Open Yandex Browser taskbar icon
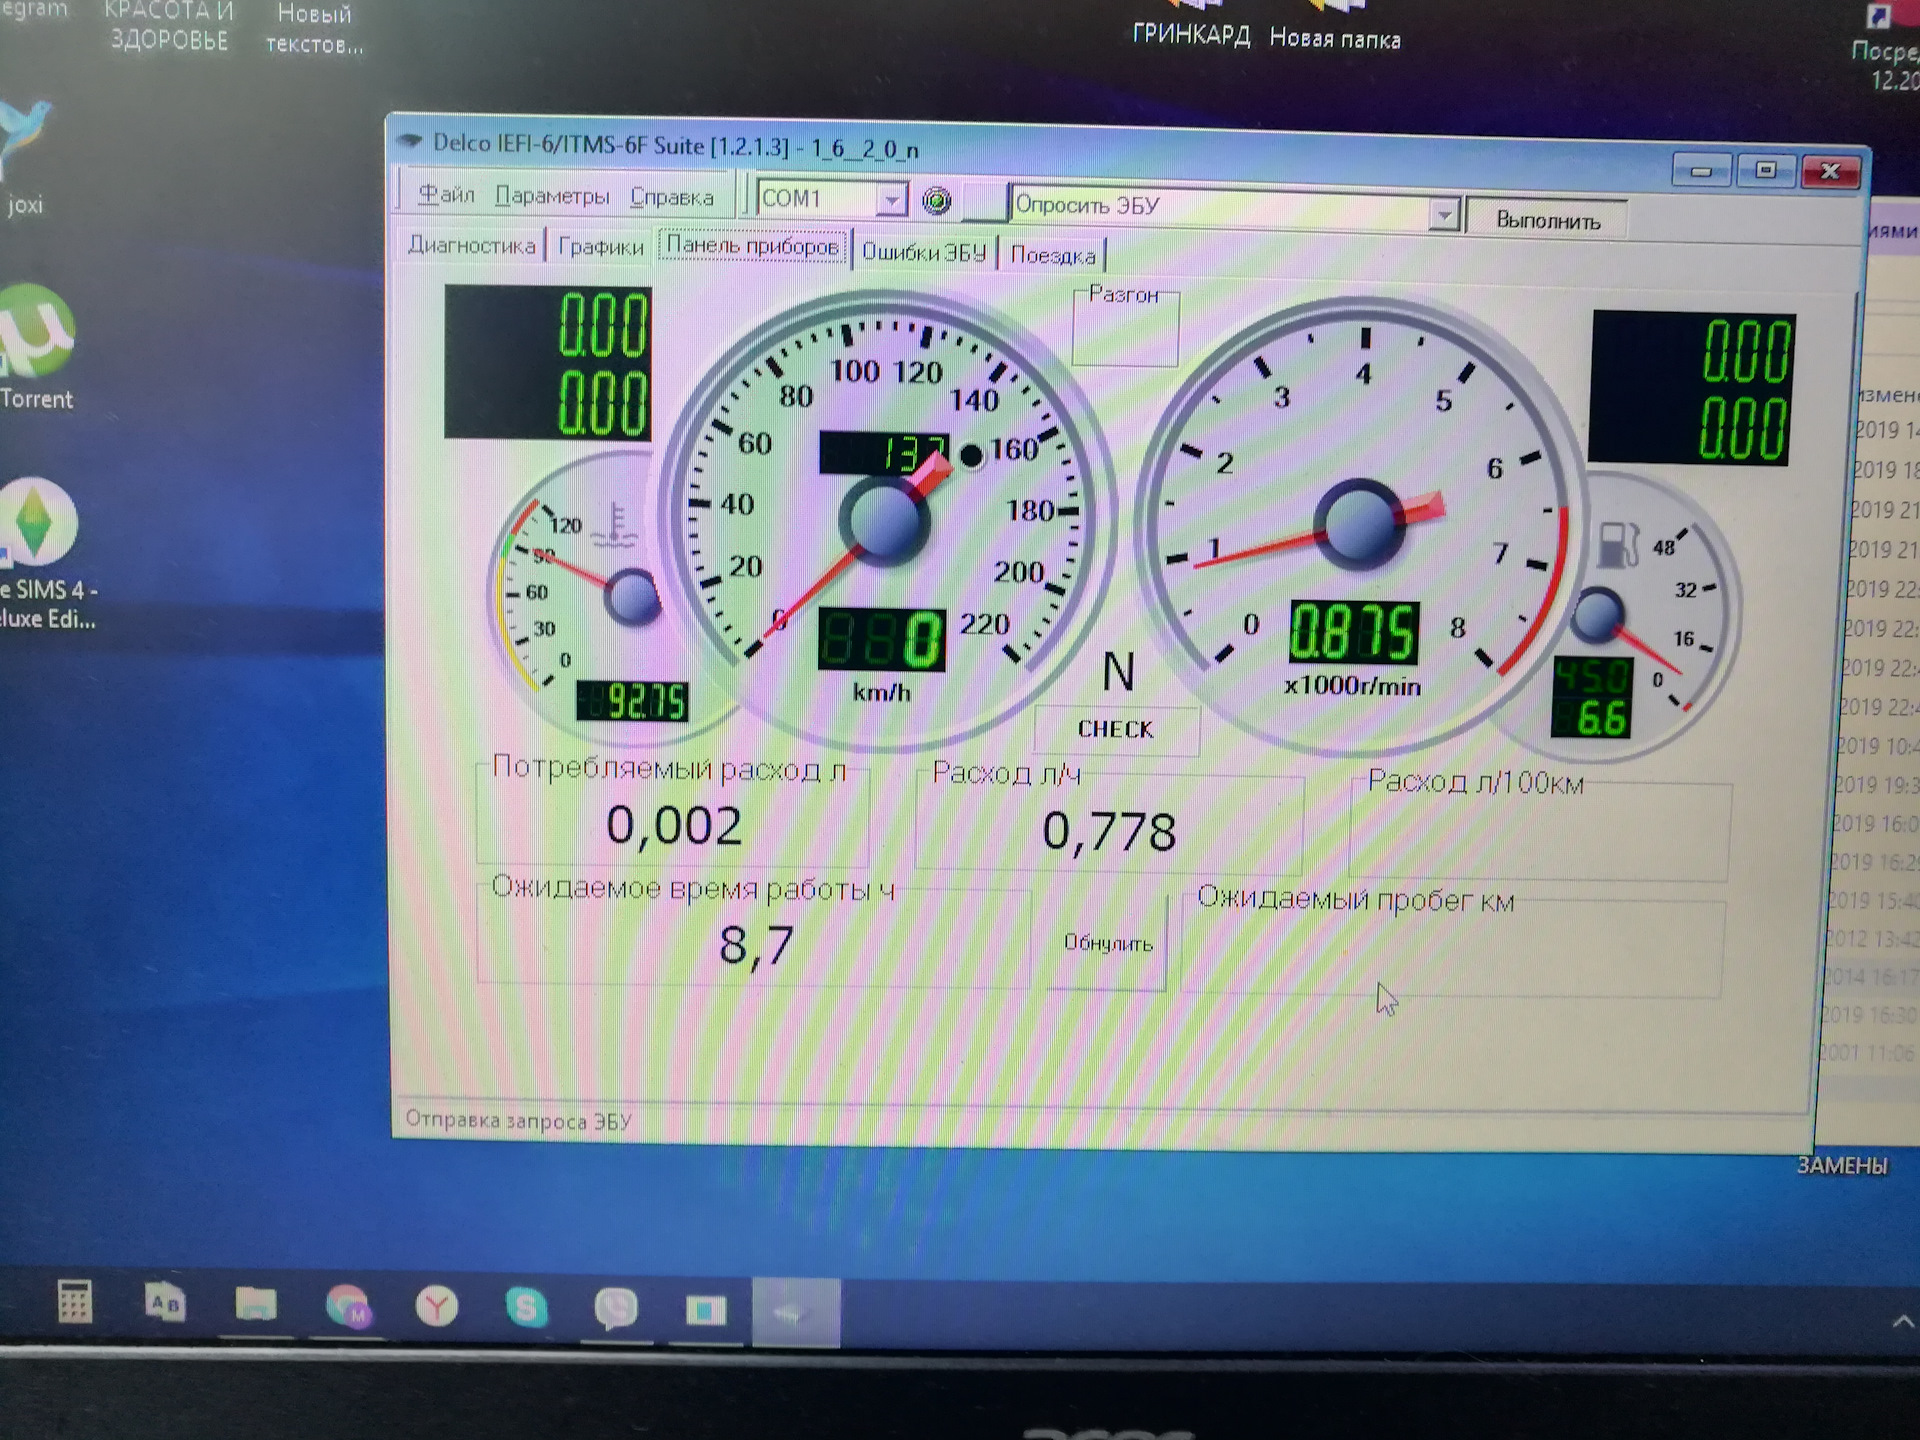The width and height of the screenshot is (1920, 1440). (437, 1306)
